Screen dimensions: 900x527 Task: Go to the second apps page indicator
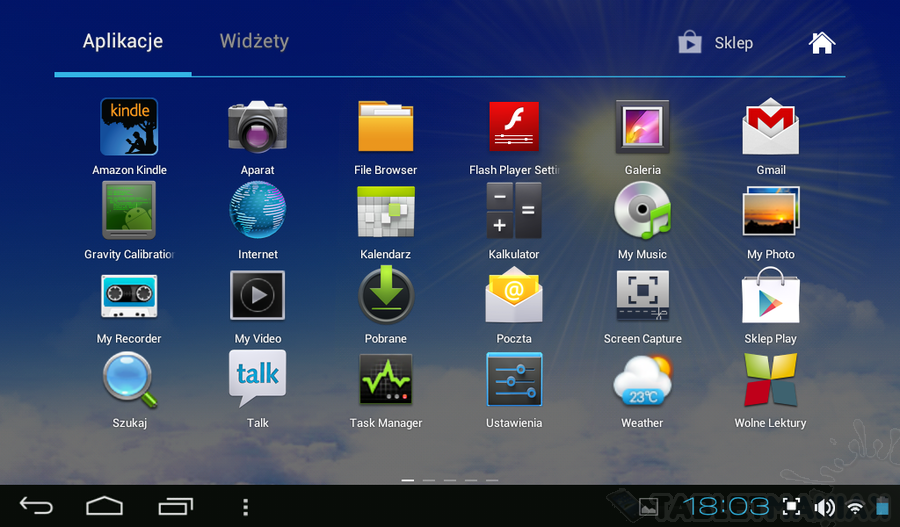click(x=429, y=480)
